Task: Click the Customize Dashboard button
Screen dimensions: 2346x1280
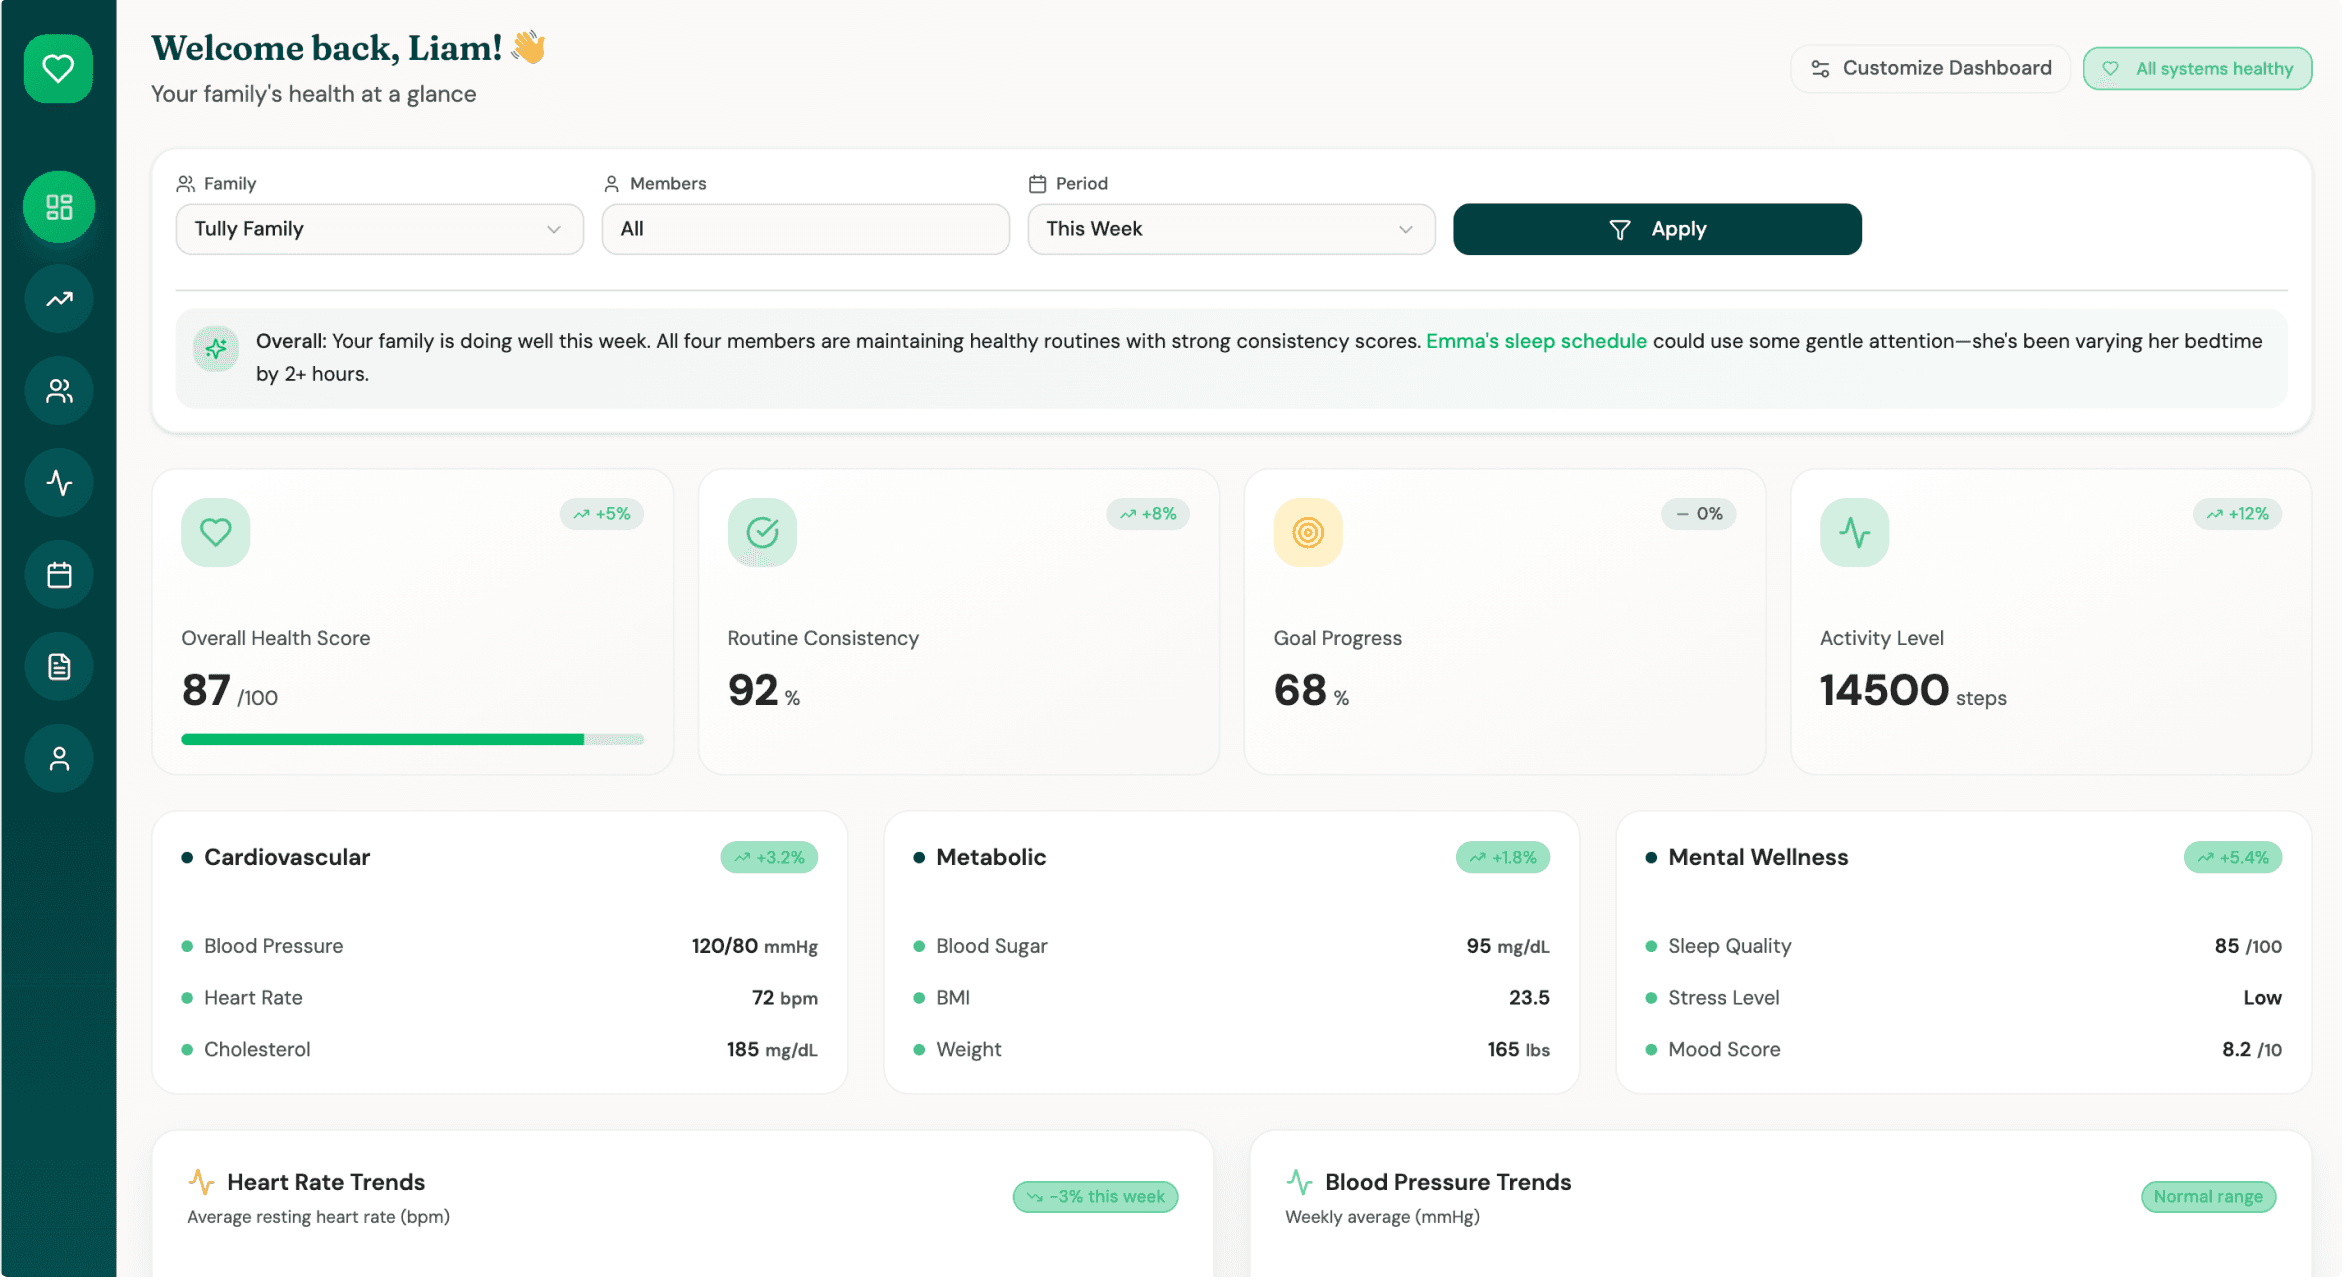Action: coord(1930,67)
